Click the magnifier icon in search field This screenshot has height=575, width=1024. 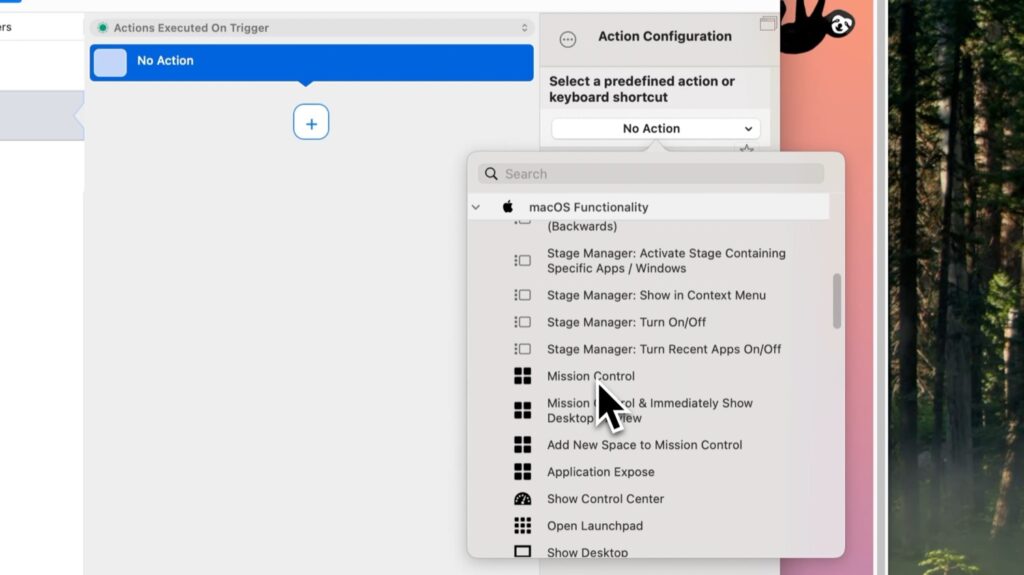(x=491, y=174)
